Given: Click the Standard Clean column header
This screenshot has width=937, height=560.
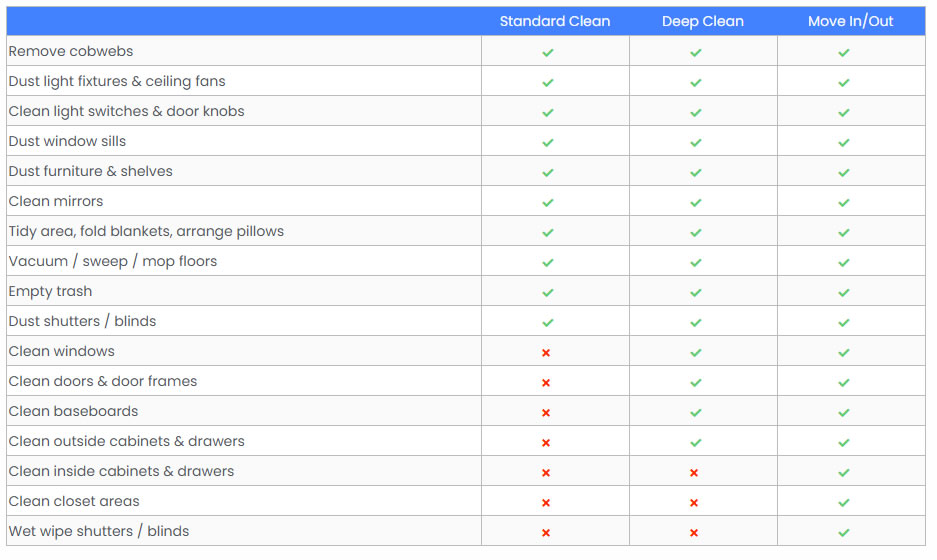Looking at the screenshot, I should [x=554, y=21].
